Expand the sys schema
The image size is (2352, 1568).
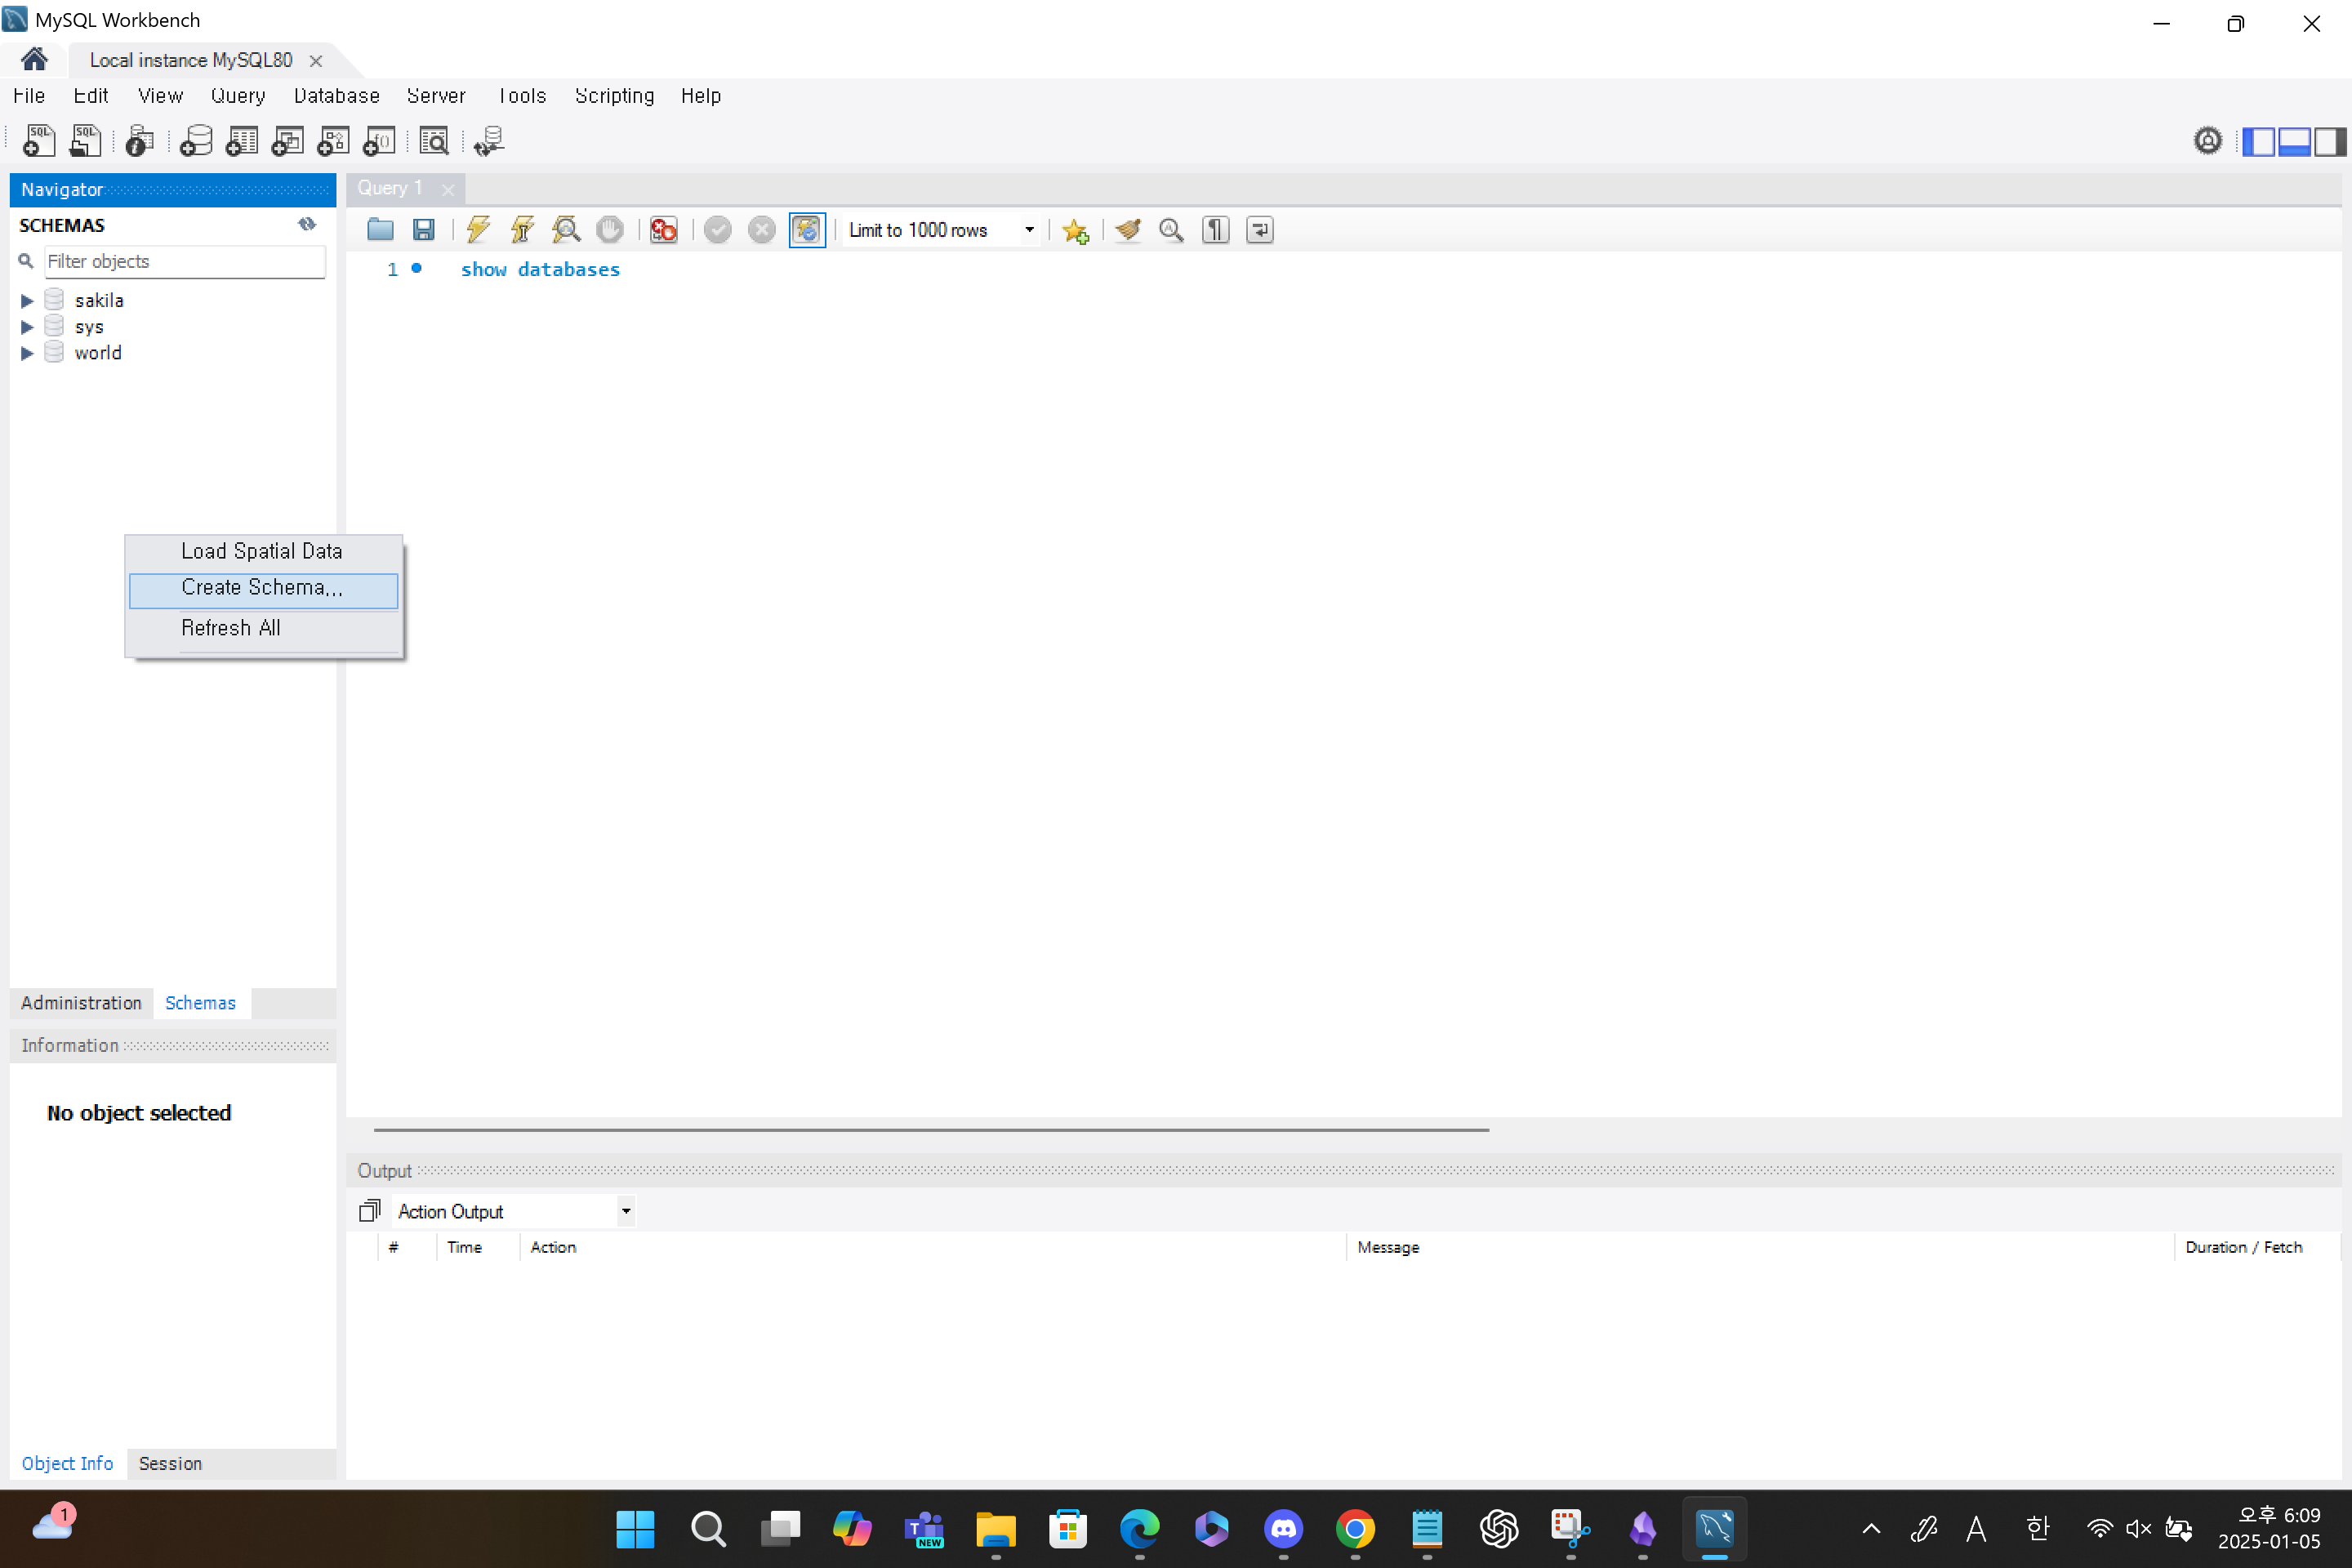tap(27, 327)
